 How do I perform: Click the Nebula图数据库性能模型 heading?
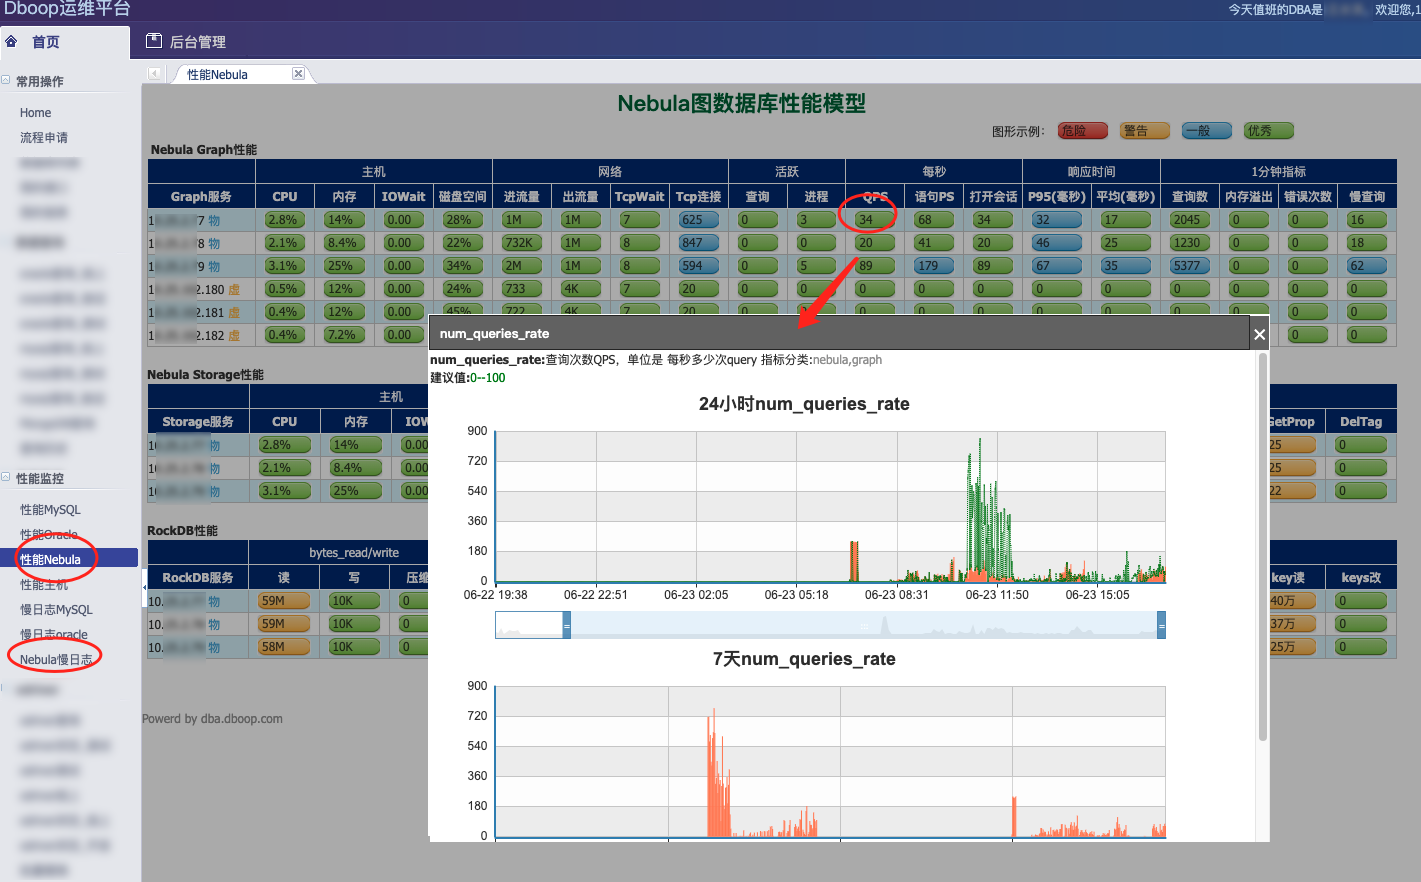coord(742,104)
